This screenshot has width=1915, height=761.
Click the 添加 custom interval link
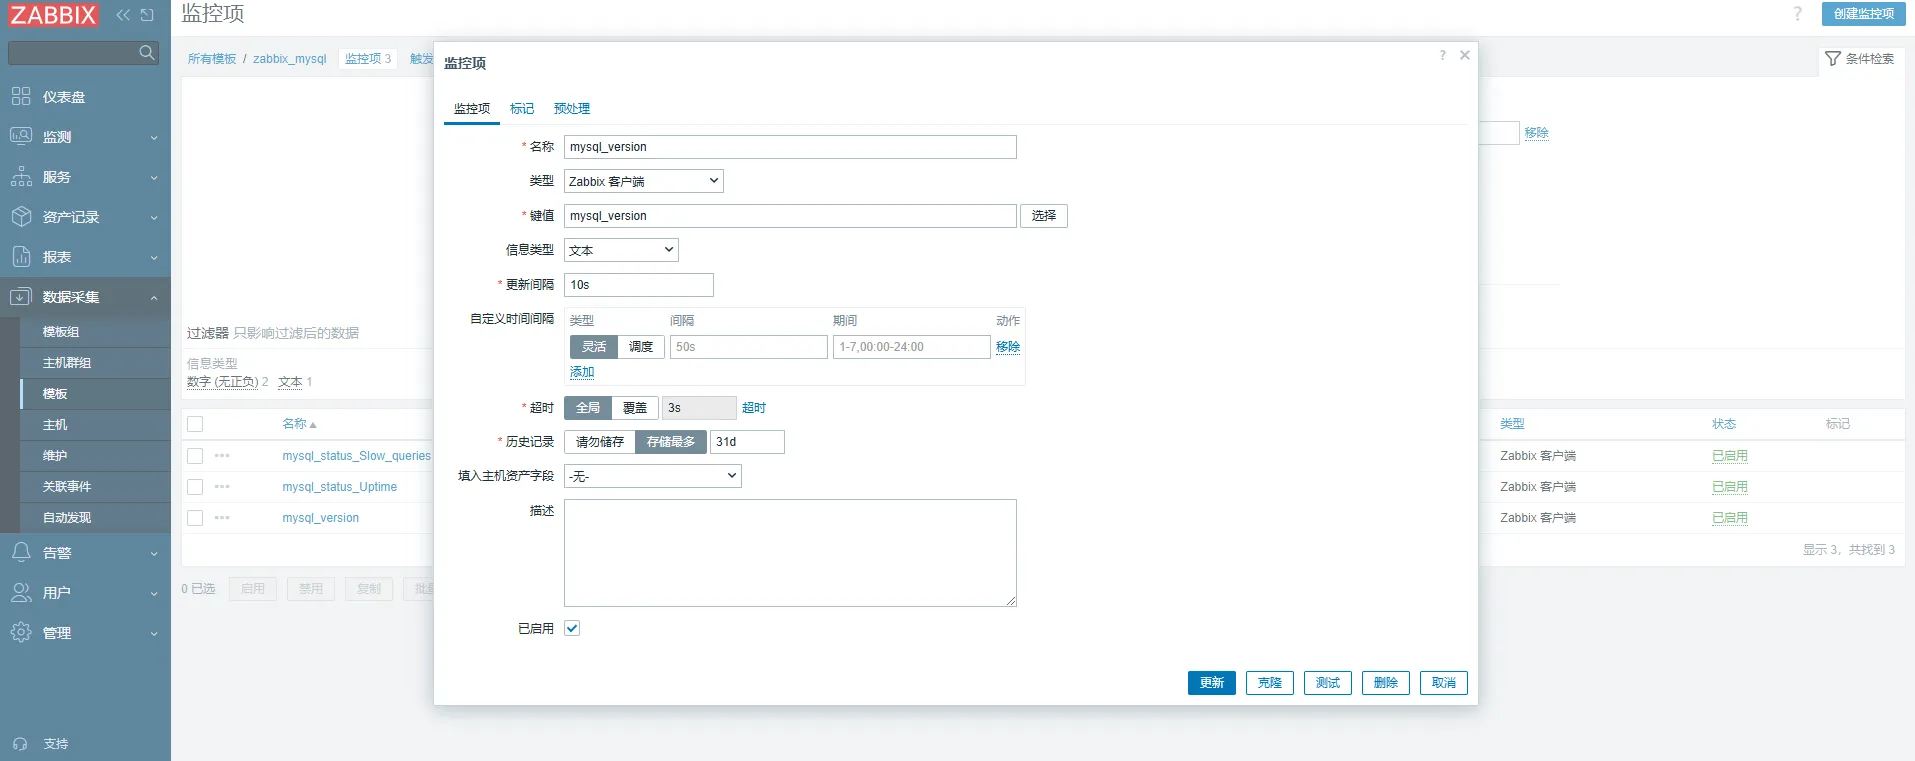point(582,372)
